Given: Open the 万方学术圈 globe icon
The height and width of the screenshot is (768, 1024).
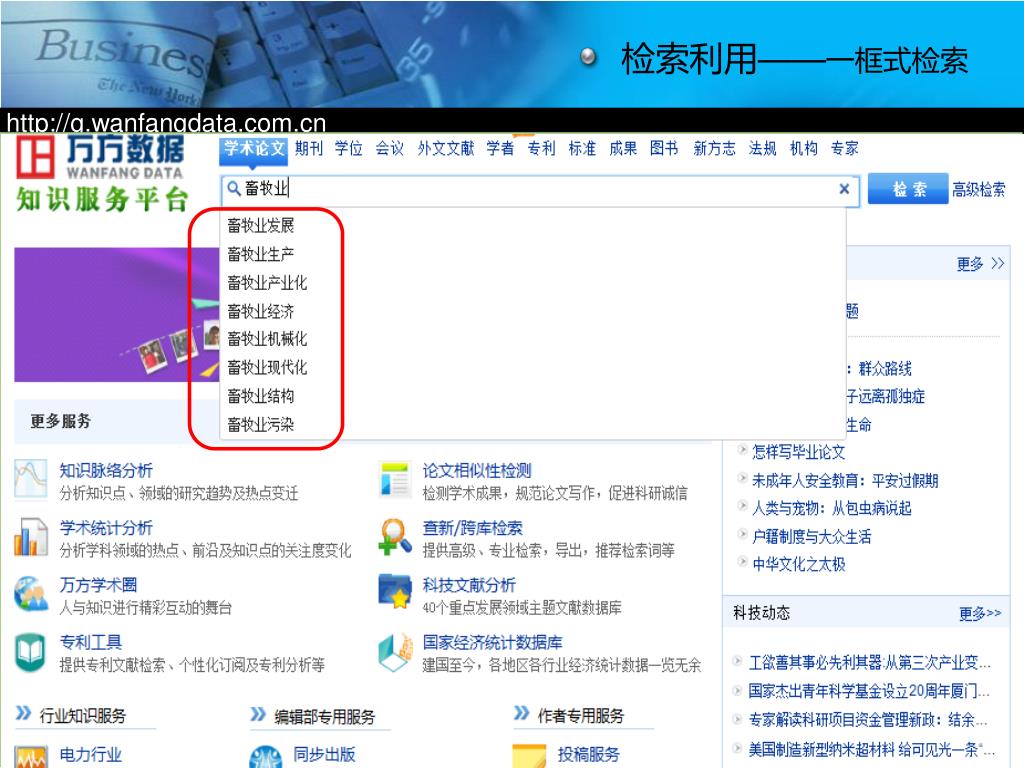Looking at the screenshot, I should tap(31, 594).
